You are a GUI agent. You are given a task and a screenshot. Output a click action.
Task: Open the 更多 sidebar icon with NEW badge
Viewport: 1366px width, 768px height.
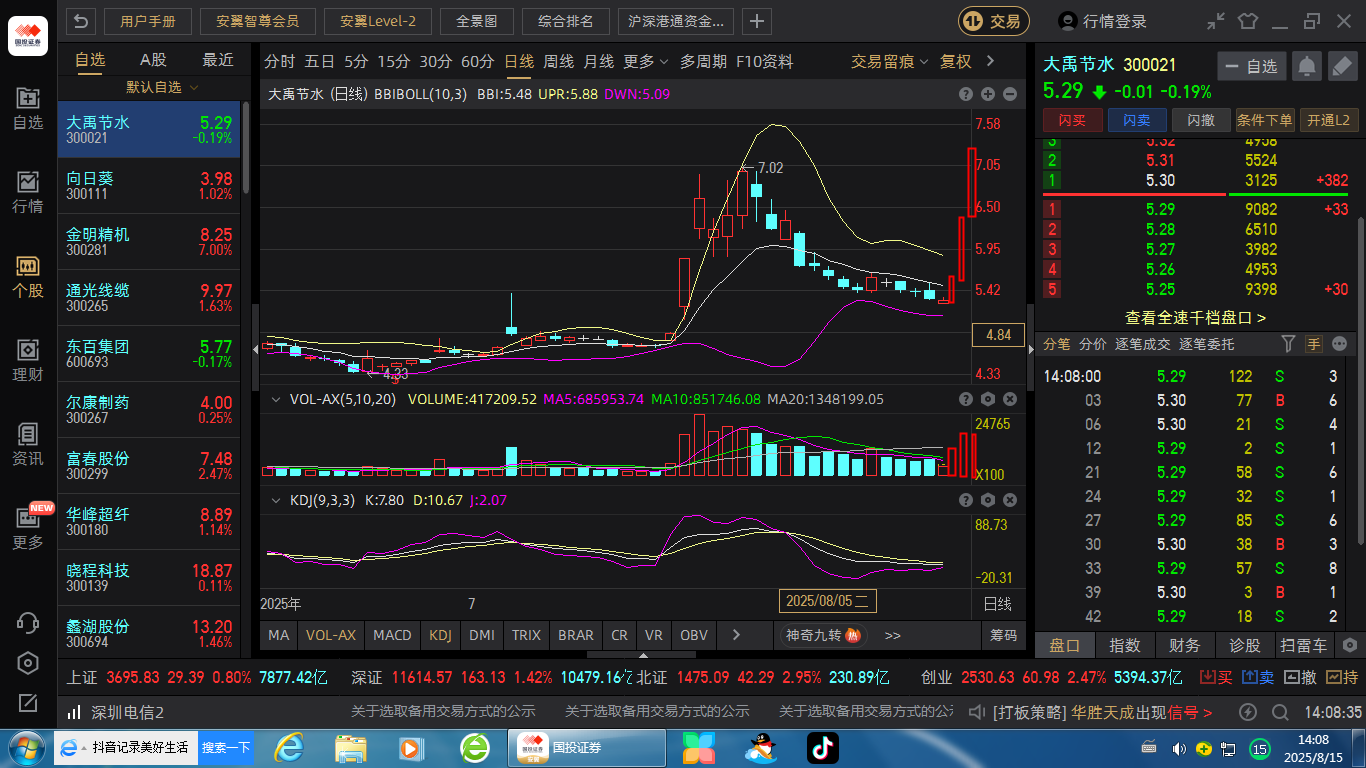click(x=28, y=529)
